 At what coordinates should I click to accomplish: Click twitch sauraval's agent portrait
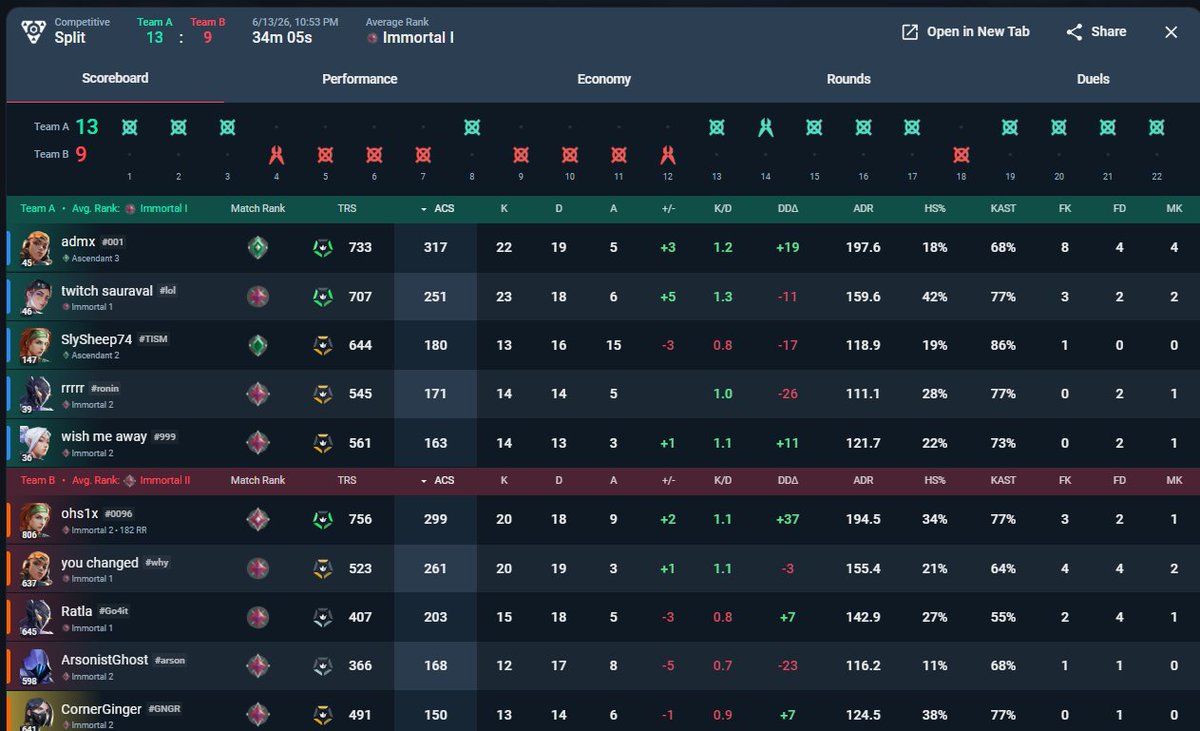coord(35,296)
